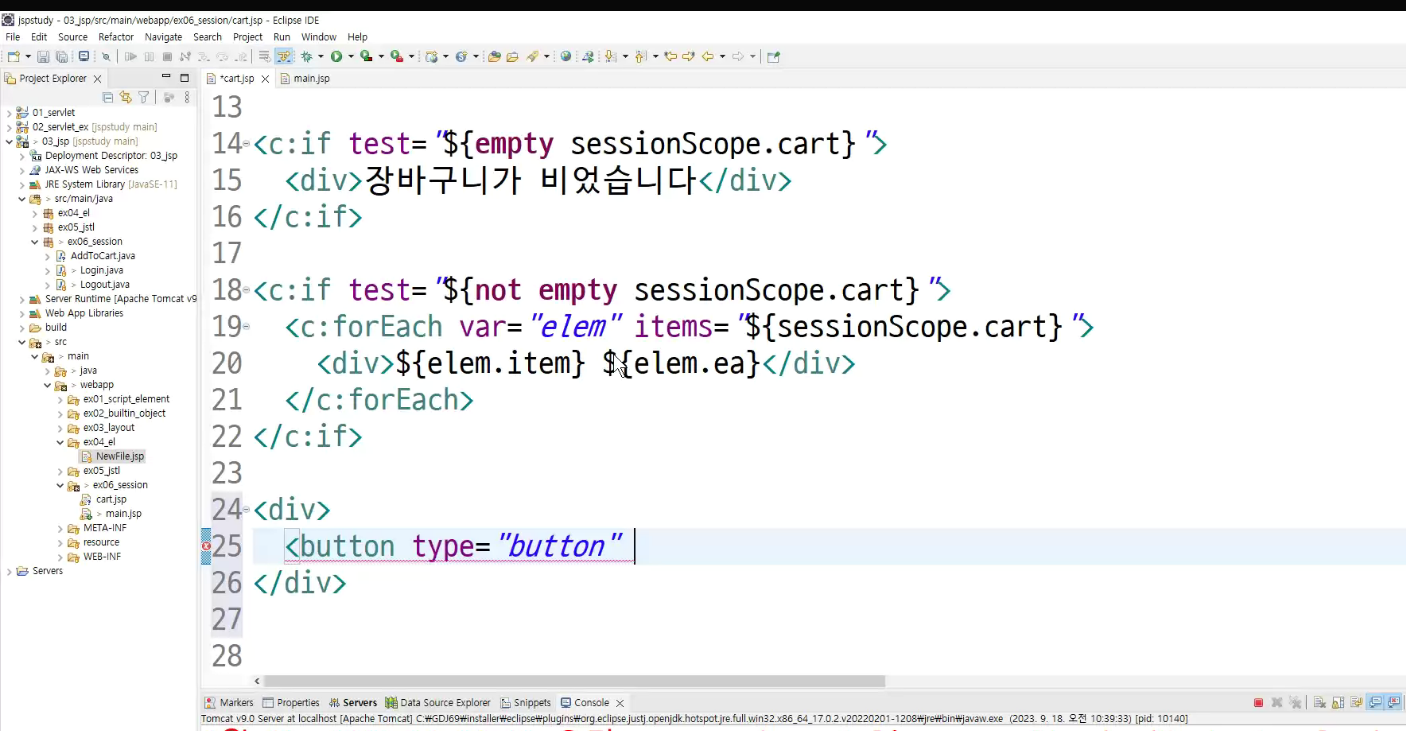Collapse the ex06_session webapp folder
The image size is (1406, 731).
click(x=61, y=485)
